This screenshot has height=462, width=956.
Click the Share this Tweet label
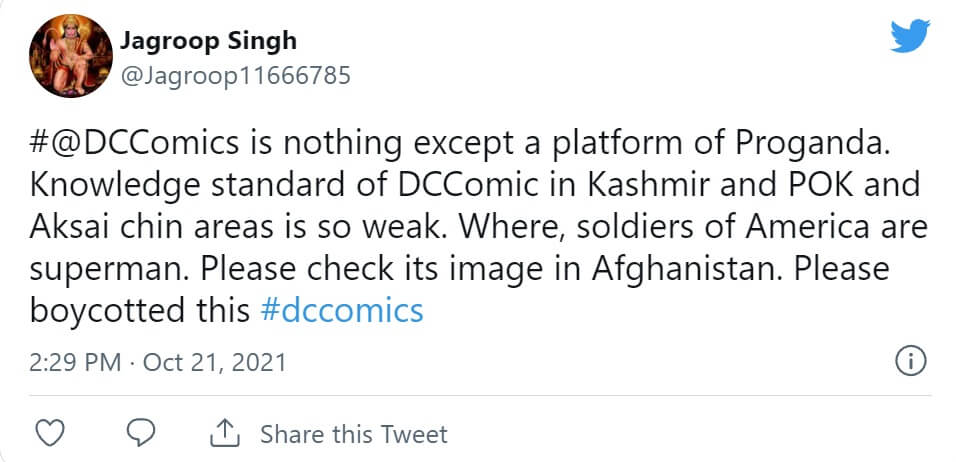pyautogui.click(x=353, y=434)
